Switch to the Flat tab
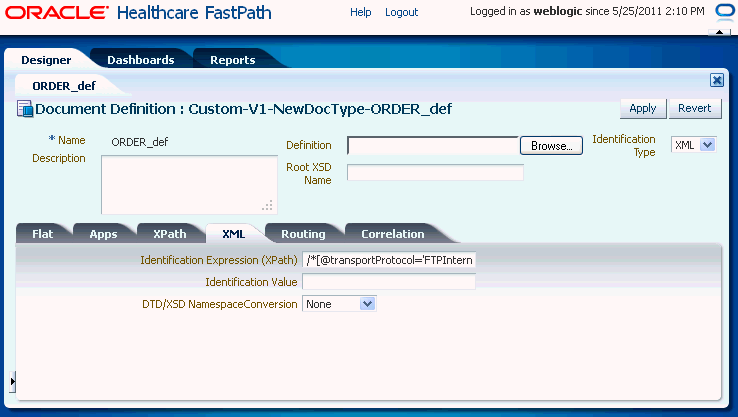The height and width of the screenshot is (417, 738). [43, 234]
